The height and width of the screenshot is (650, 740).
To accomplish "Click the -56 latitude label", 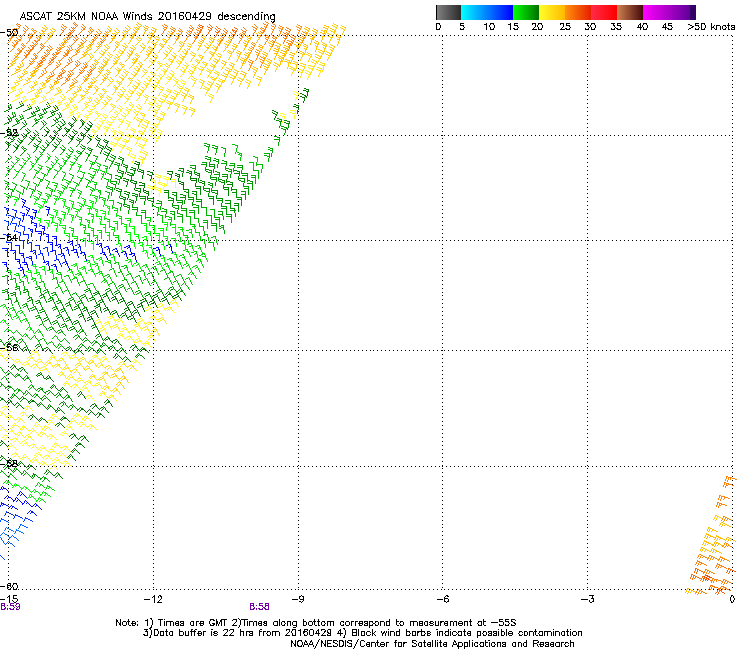I will point(9,347).
